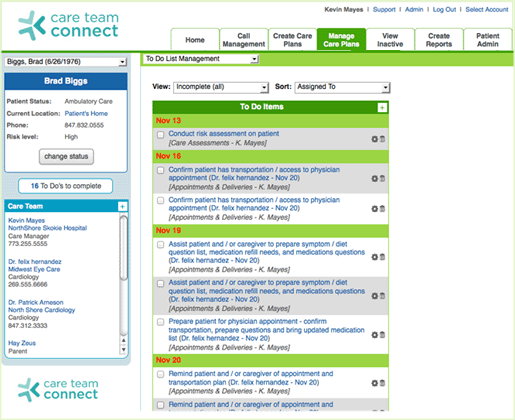Check the Prepare patient for physician appointment box
This screenshot has height=420, width=515.
click(161, 322)
